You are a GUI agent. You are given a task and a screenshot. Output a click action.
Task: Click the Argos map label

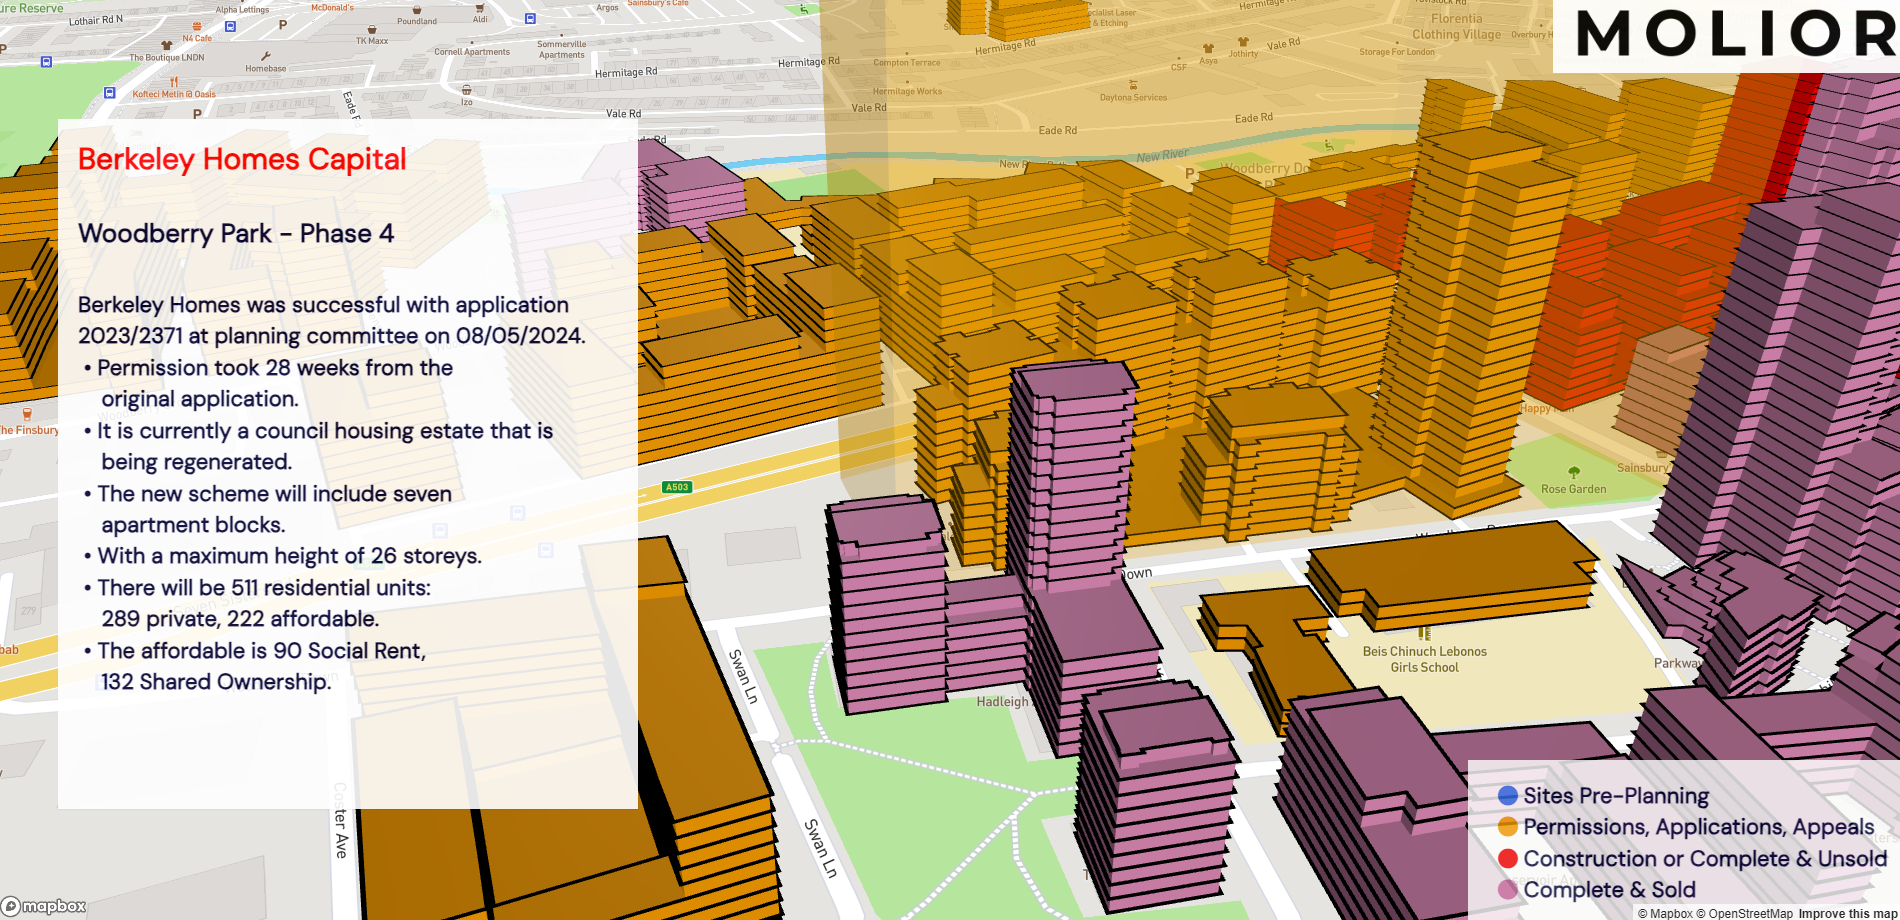point(607,7)
